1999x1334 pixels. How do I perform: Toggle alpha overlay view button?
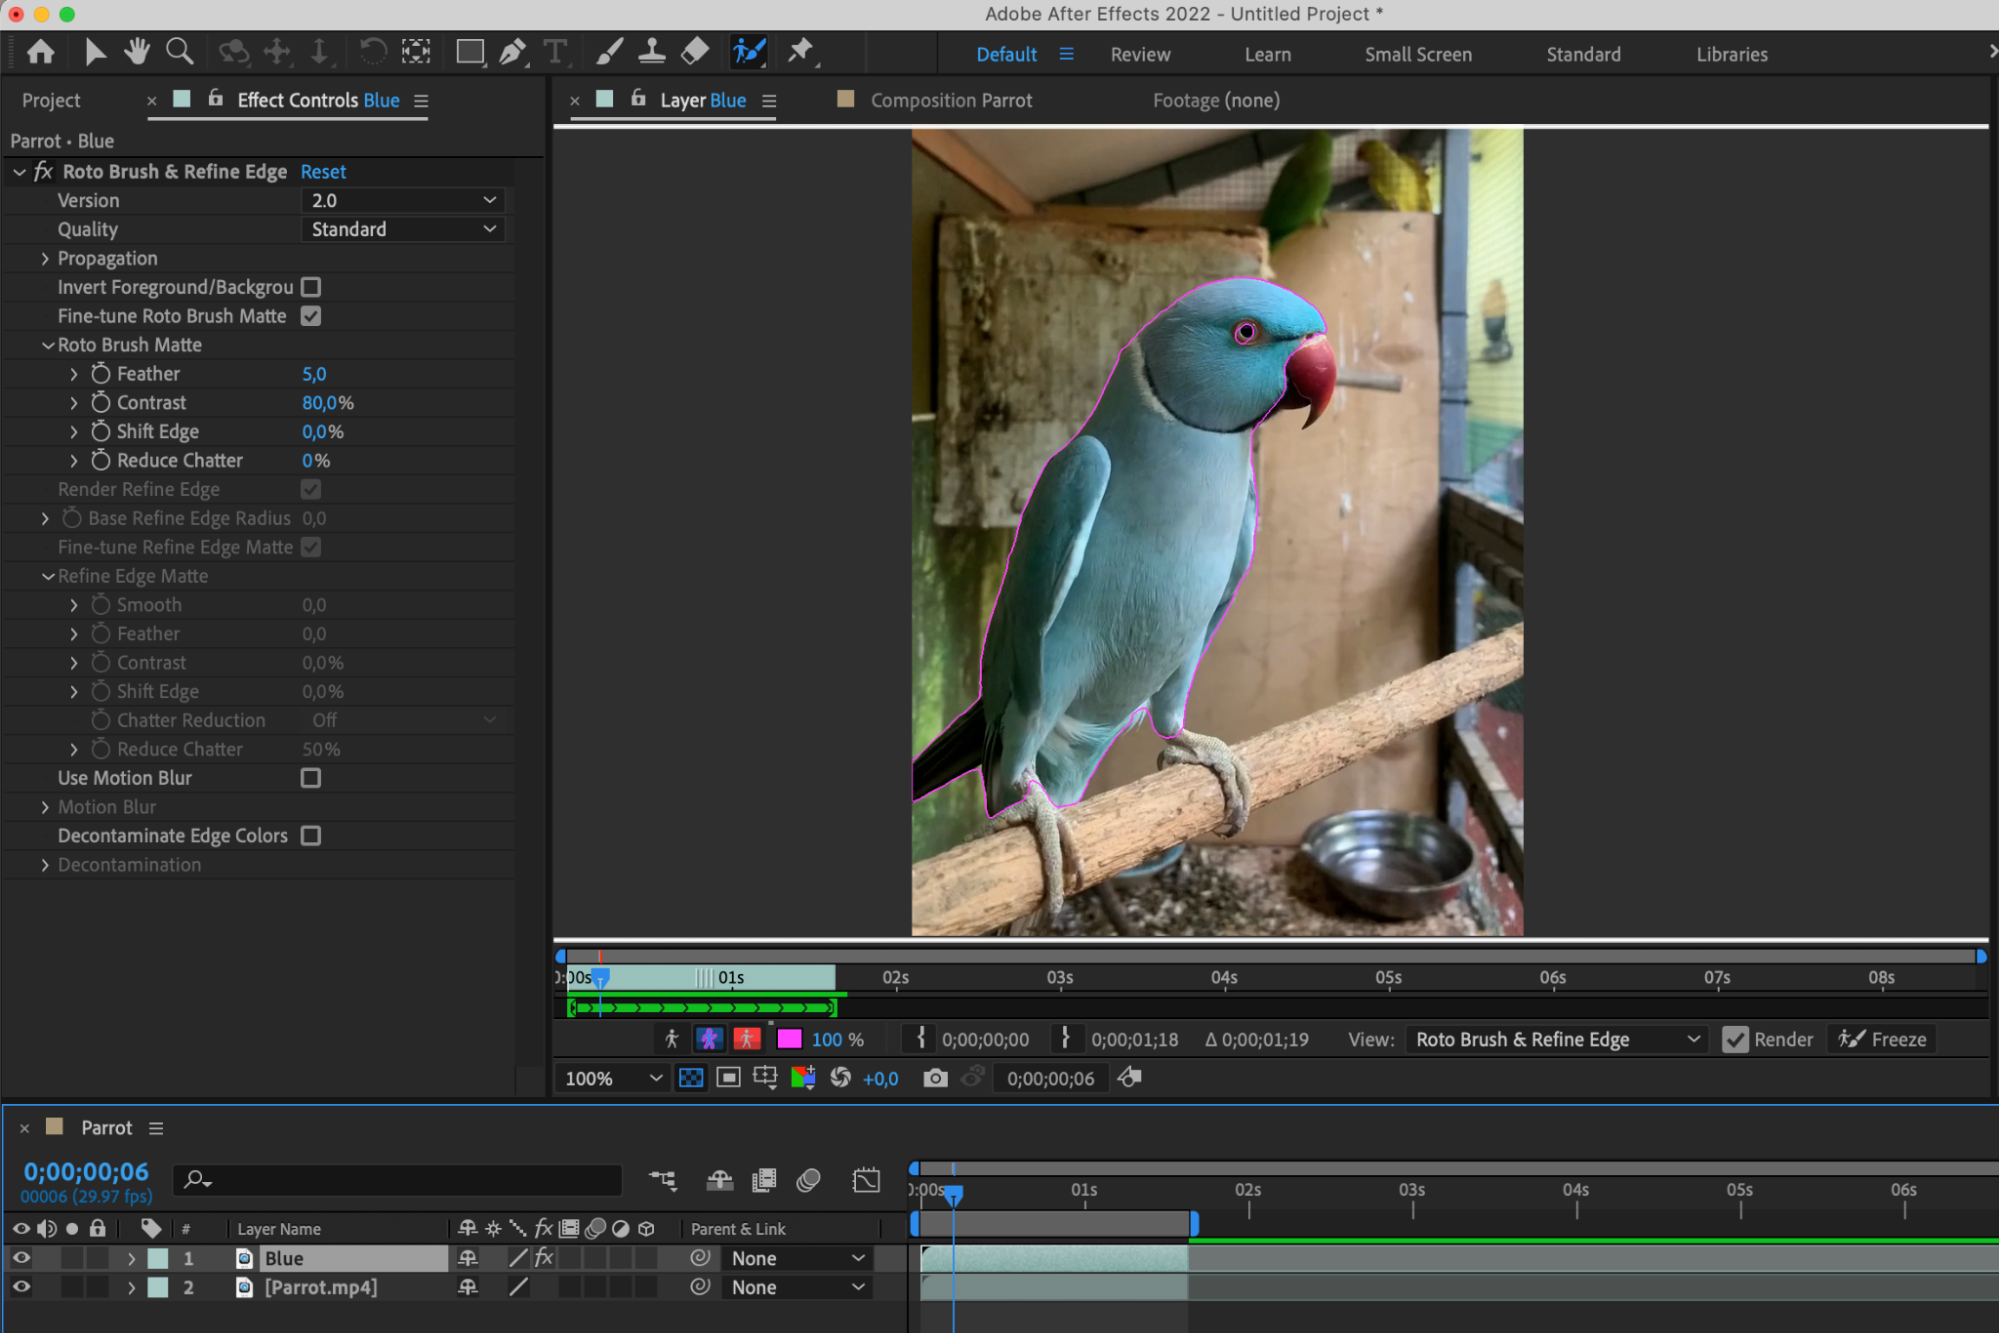(747, 1039)
